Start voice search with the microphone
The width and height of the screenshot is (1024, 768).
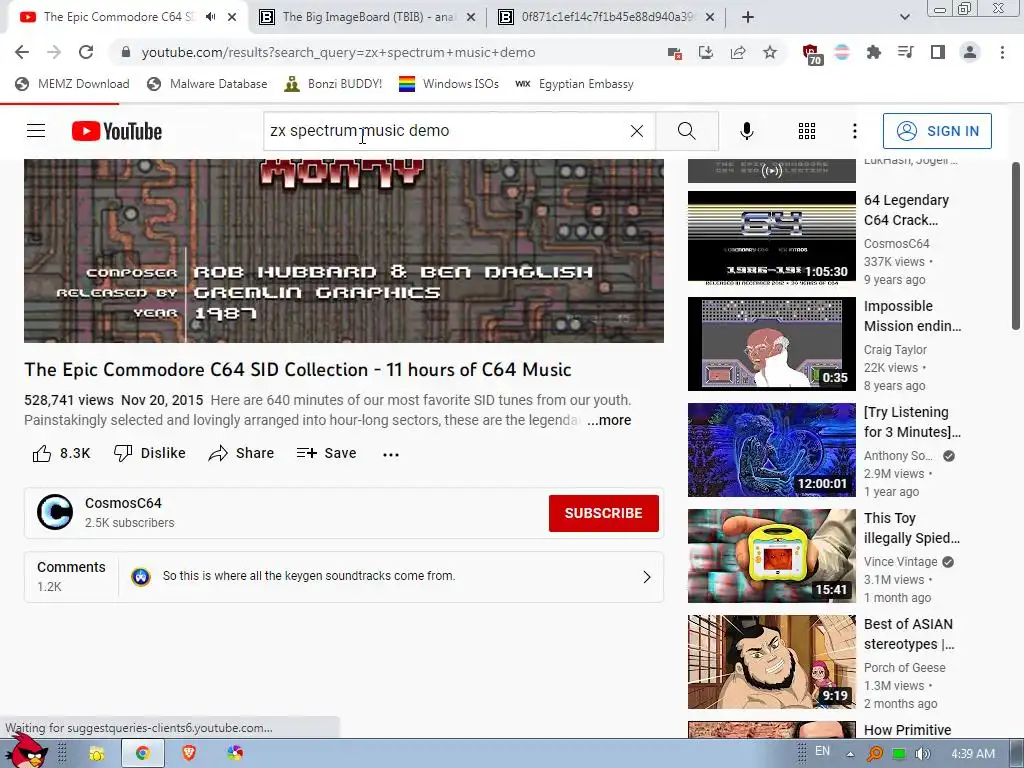point(746,131)
